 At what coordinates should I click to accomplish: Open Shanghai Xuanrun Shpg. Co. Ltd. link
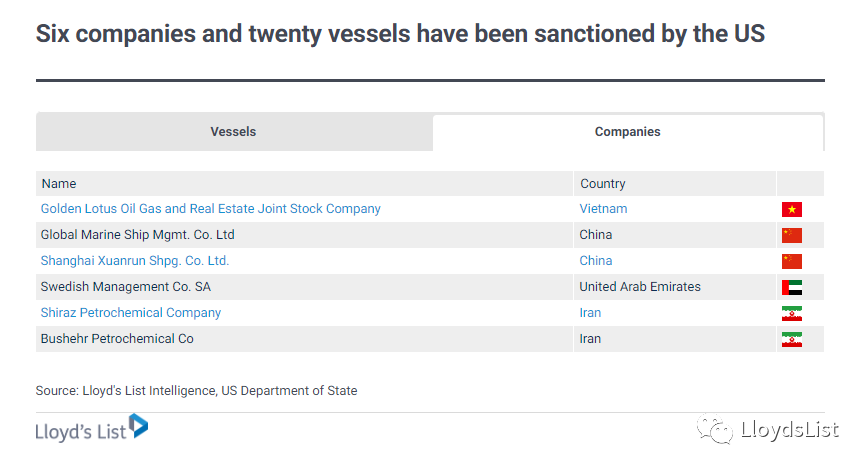pos(135,261)
